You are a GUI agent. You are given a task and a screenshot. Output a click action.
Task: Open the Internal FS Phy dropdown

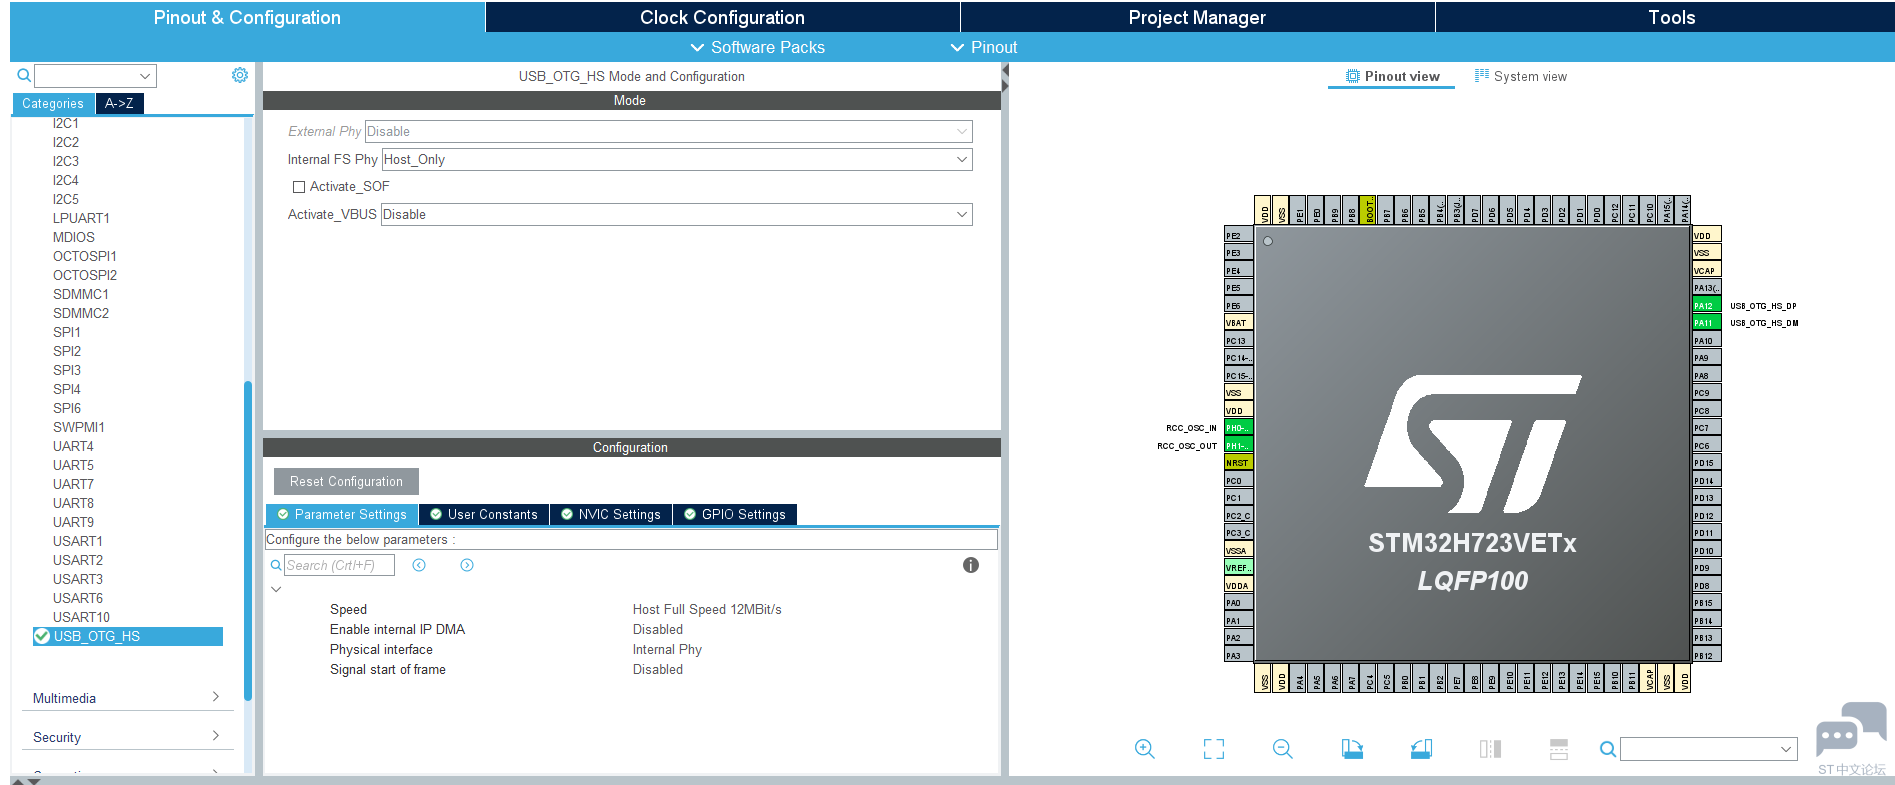pos(676,159)
